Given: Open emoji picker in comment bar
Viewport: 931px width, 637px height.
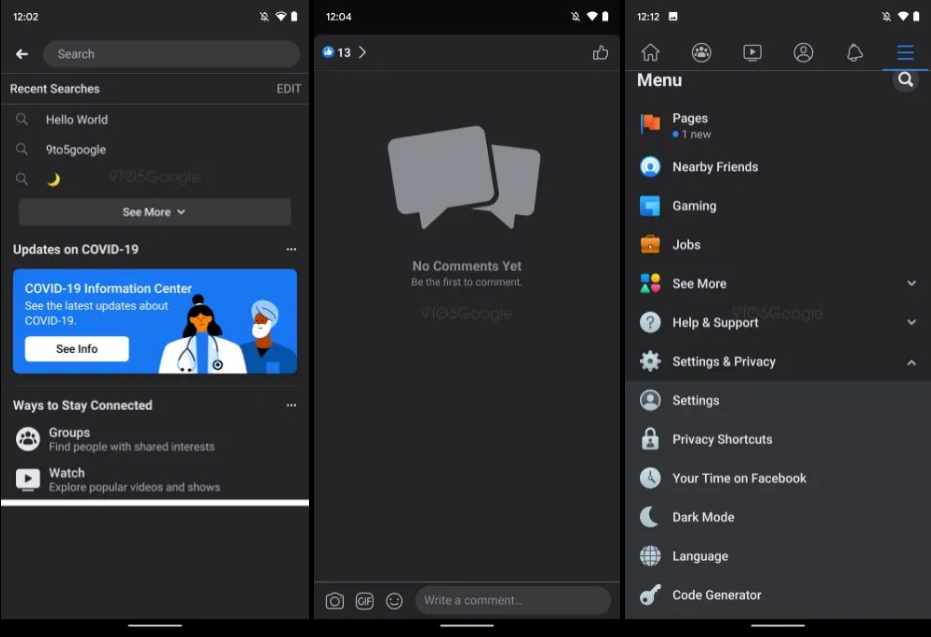Looking at the screenshot, I should coord(394,601).
